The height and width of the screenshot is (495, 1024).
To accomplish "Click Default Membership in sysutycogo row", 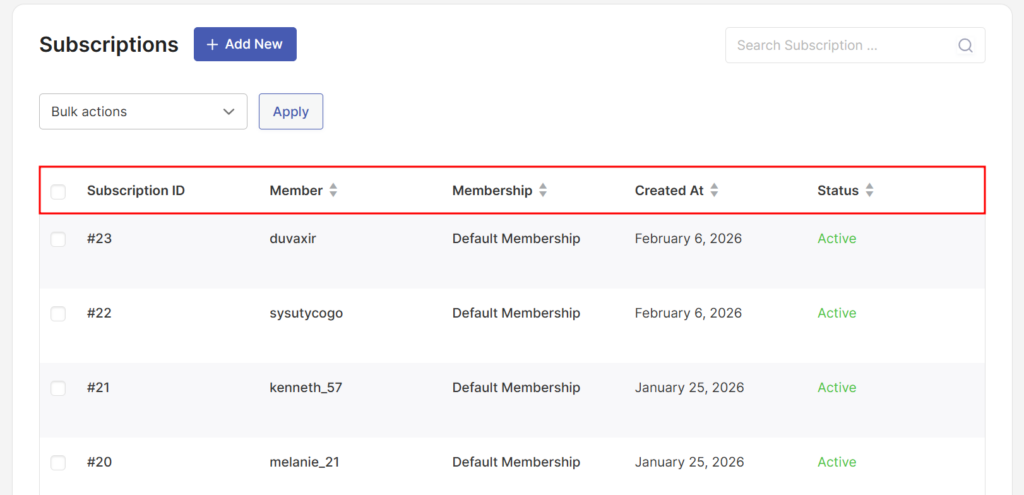I will [x=516, y=313].
